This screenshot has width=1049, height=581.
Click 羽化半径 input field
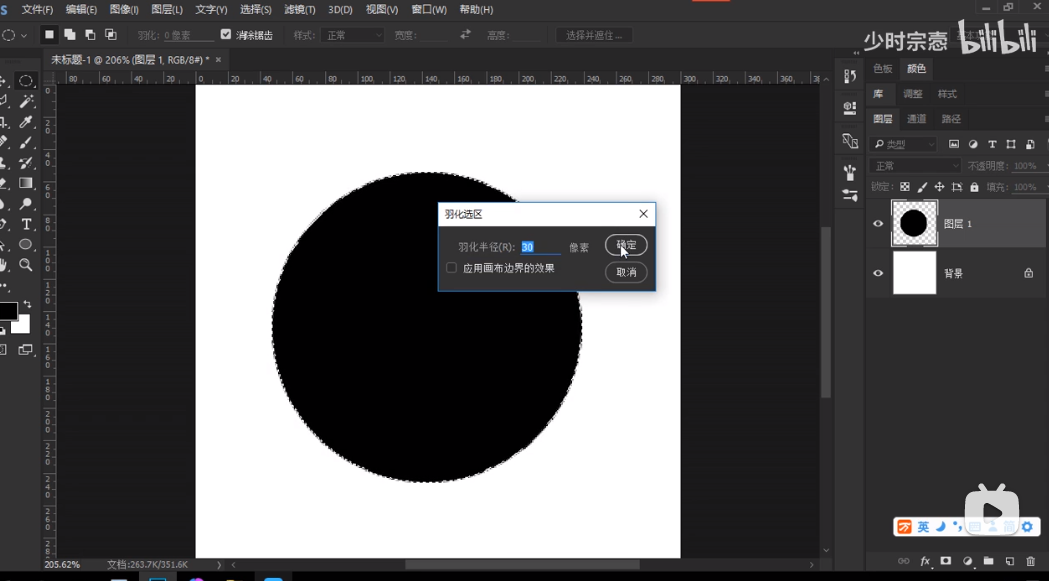coord(541,247)
